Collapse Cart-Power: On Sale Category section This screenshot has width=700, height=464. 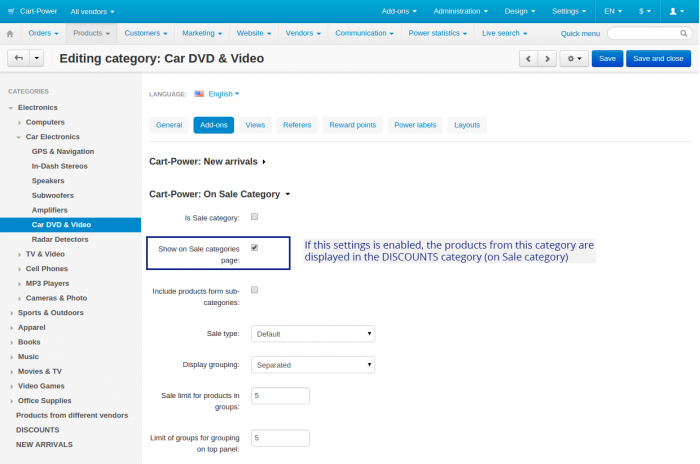(220, 194)
